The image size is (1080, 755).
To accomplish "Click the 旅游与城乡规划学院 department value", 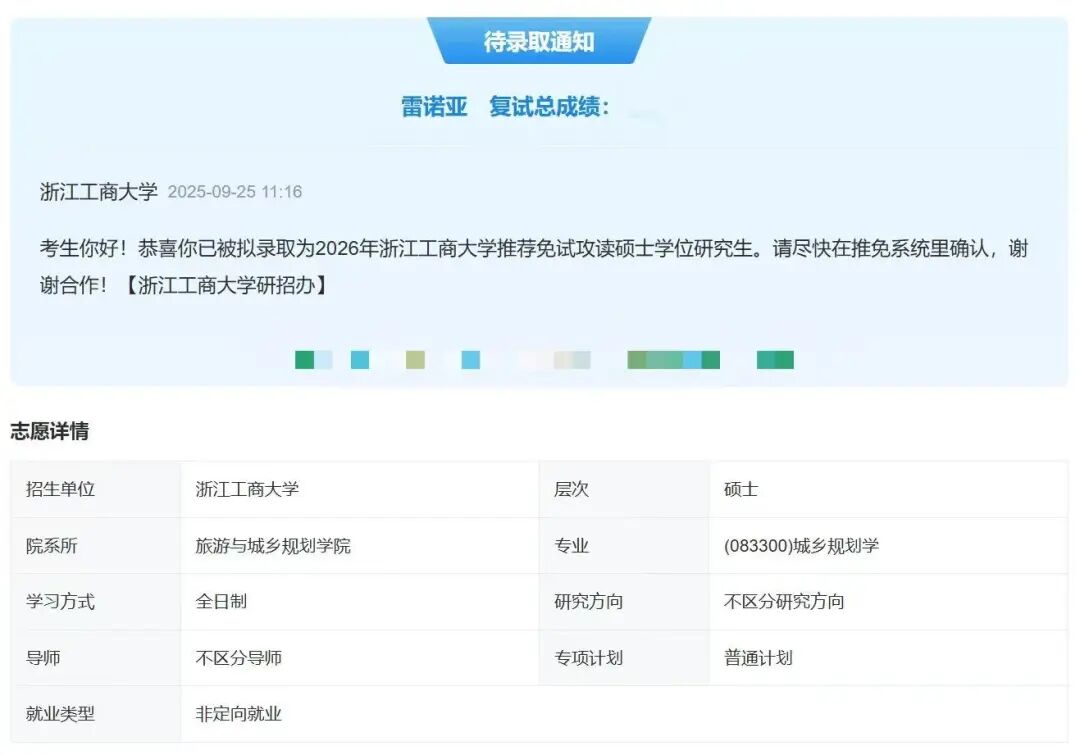I will point(273,546).
